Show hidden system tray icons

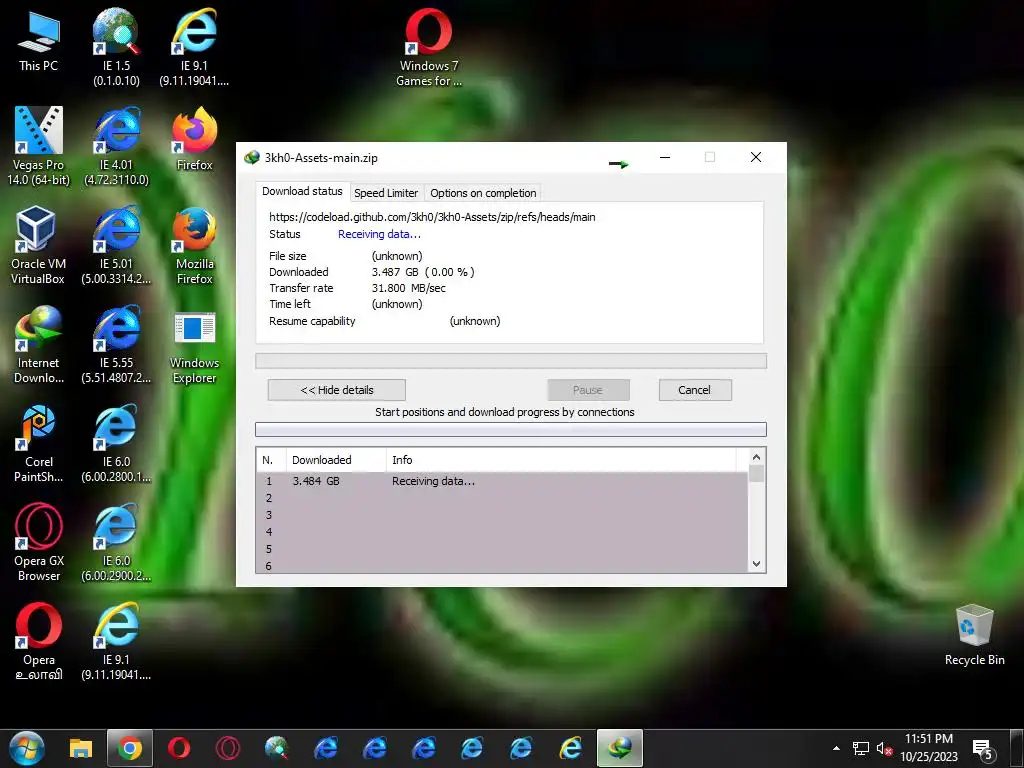click(836, 748)
